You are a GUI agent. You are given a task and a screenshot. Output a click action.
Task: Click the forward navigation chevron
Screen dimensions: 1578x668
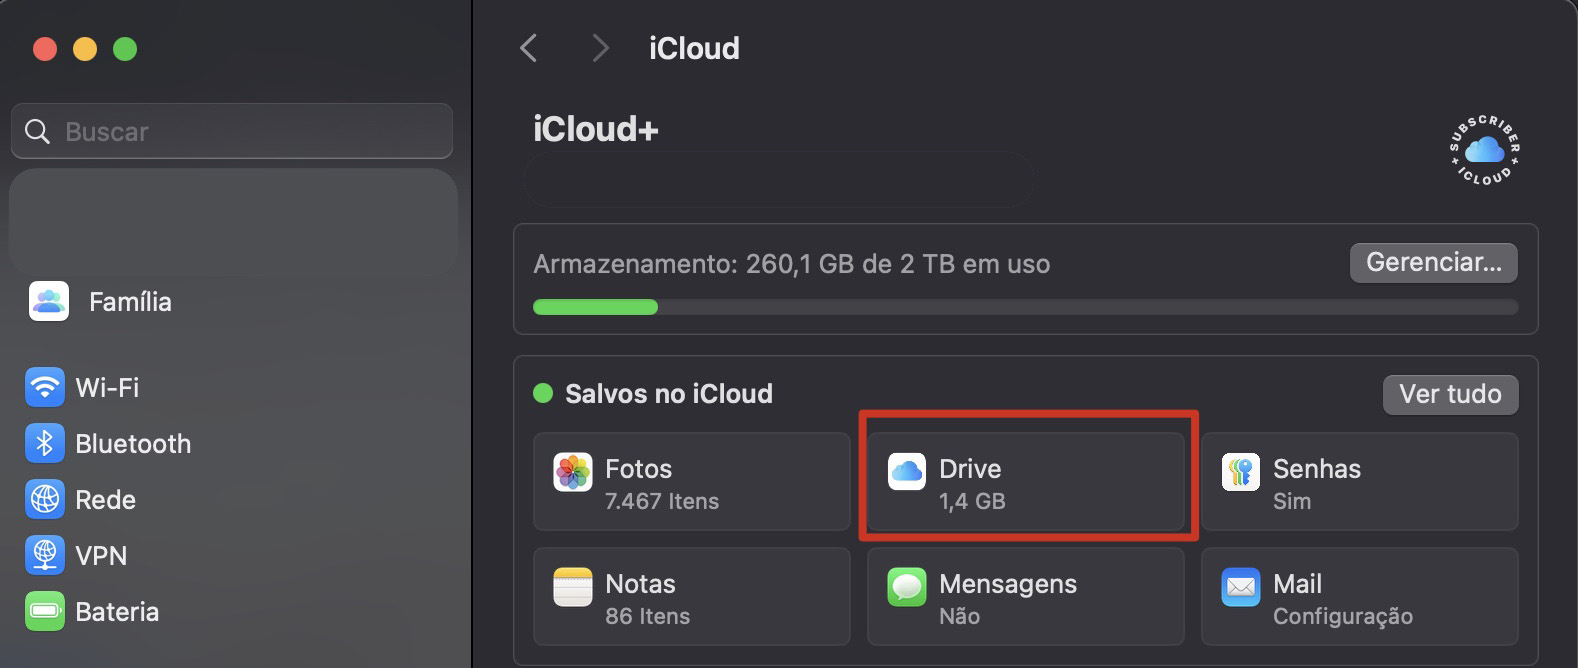click(598, 47)
